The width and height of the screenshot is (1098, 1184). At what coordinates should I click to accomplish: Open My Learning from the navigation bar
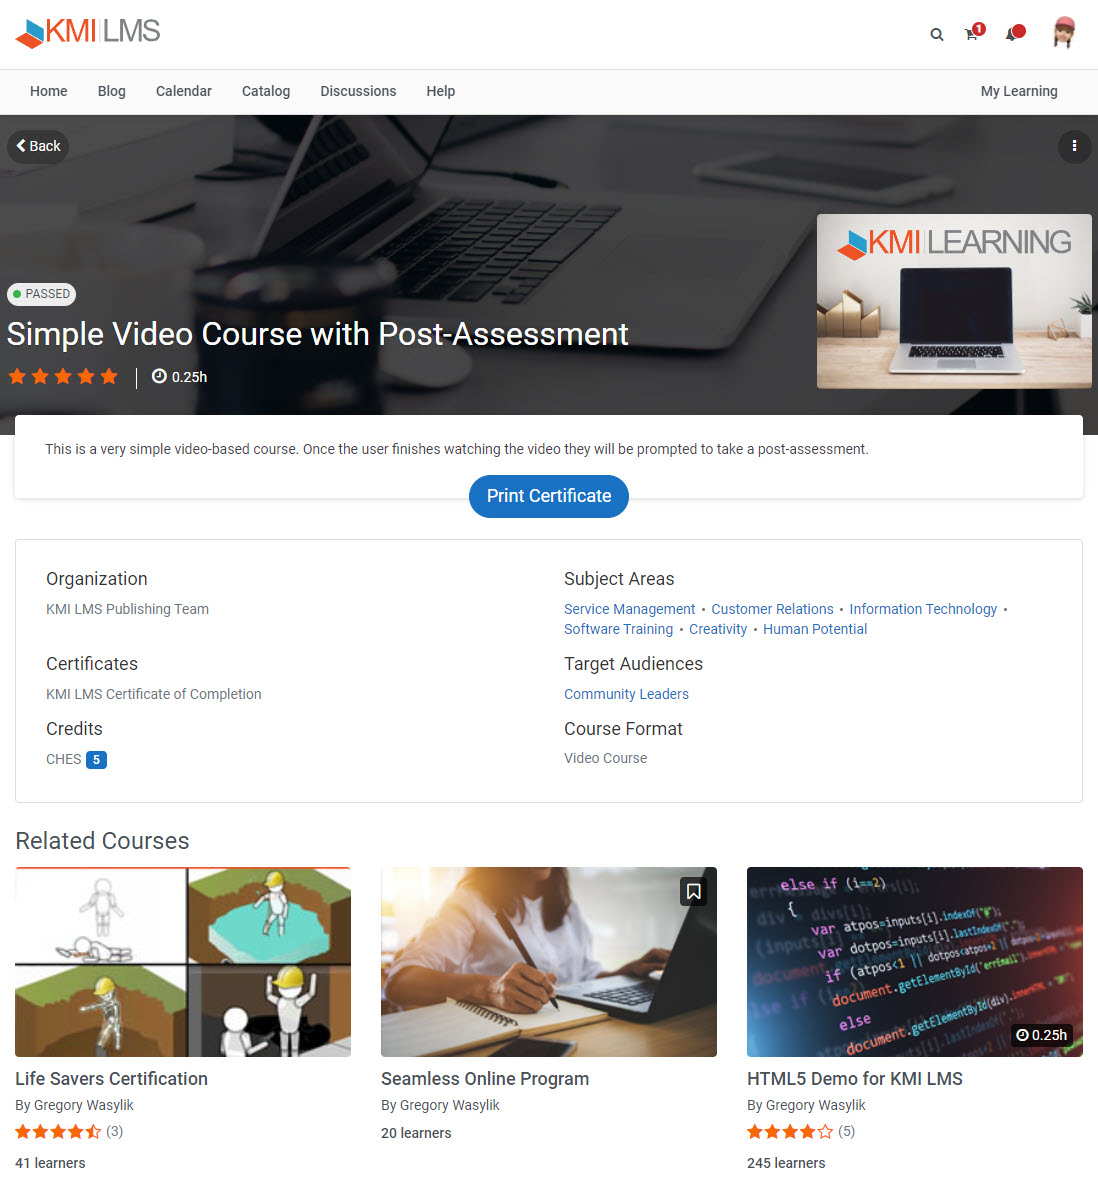[1019, 91]
